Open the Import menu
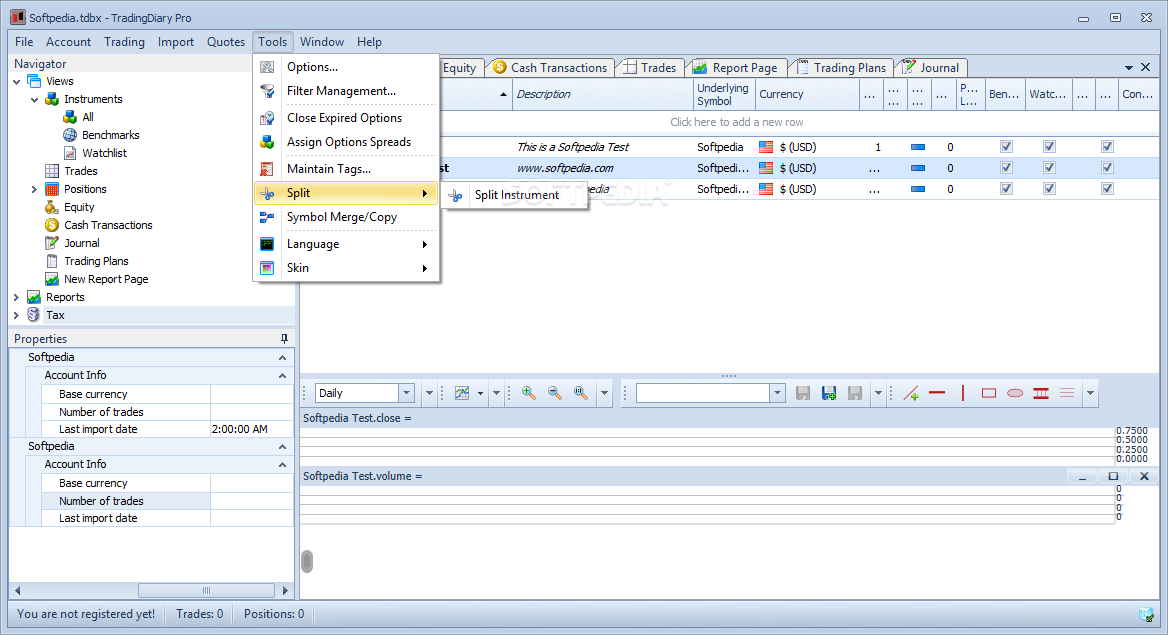 tap(176, 42)
